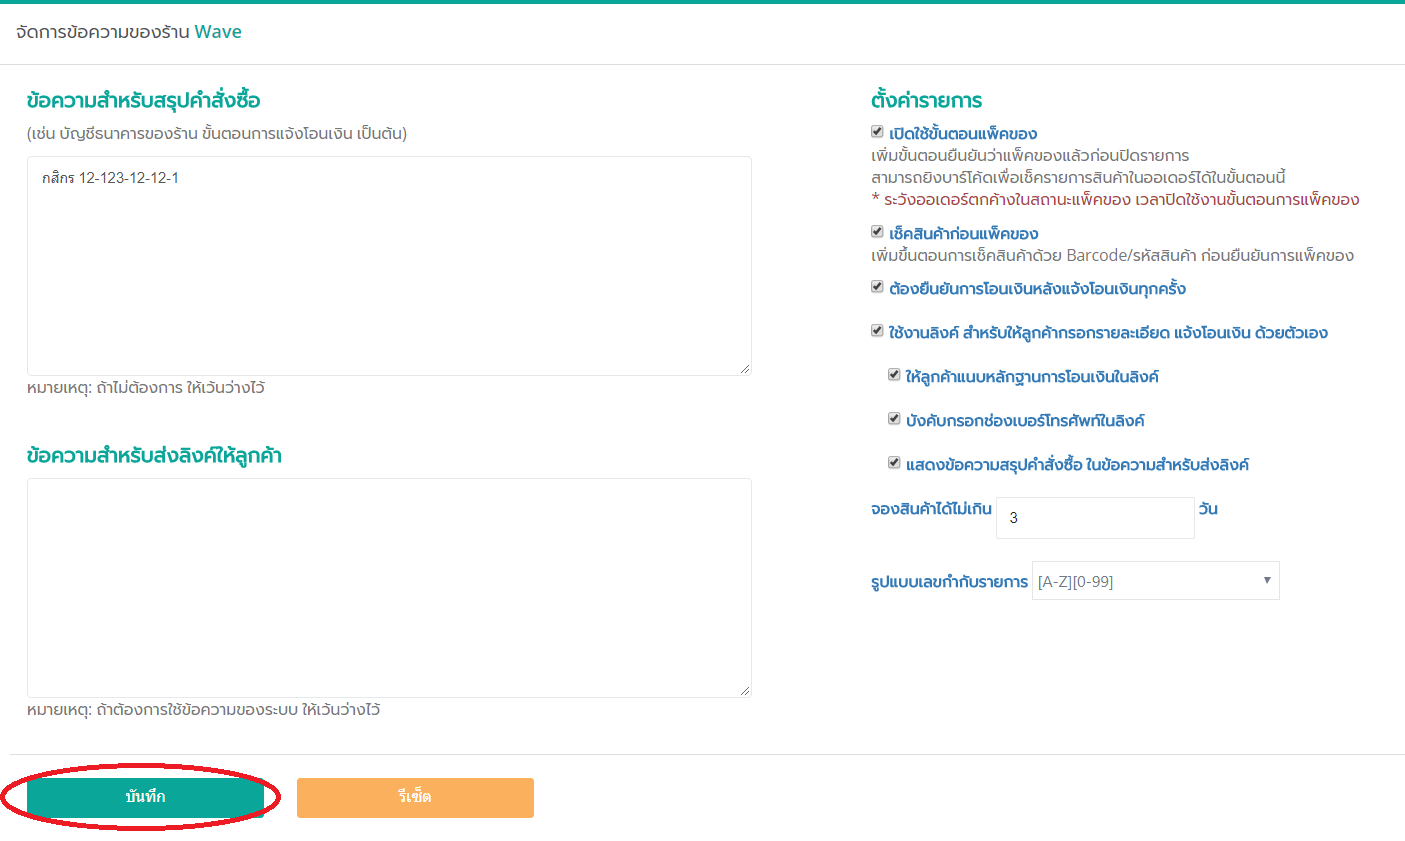The image size is (1405, 841).
Task: Select the reservation days field showing 3
Action: [1094, 518]
